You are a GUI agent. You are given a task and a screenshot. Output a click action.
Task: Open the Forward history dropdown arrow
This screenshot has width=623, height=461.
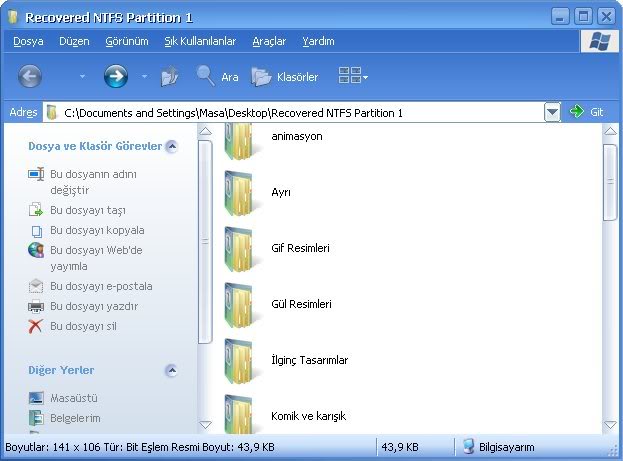click(145, 76)
